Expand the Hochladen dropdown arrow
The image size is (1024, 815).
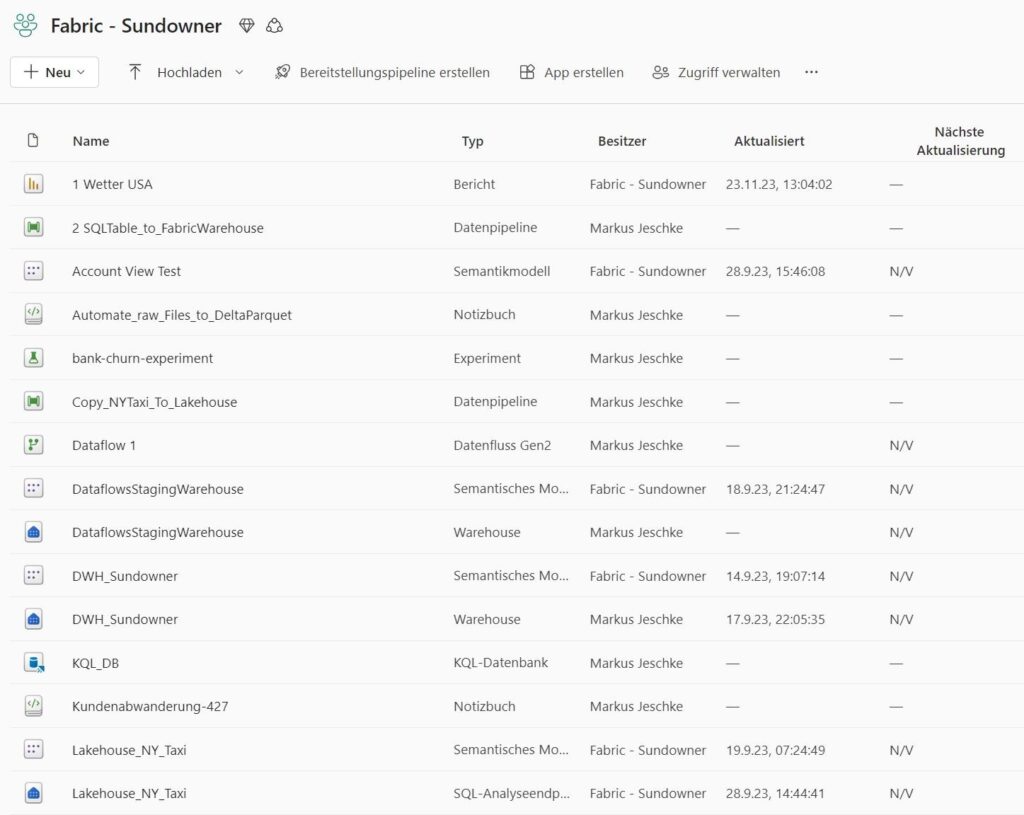pyautogui.click(x=239, y=72)
